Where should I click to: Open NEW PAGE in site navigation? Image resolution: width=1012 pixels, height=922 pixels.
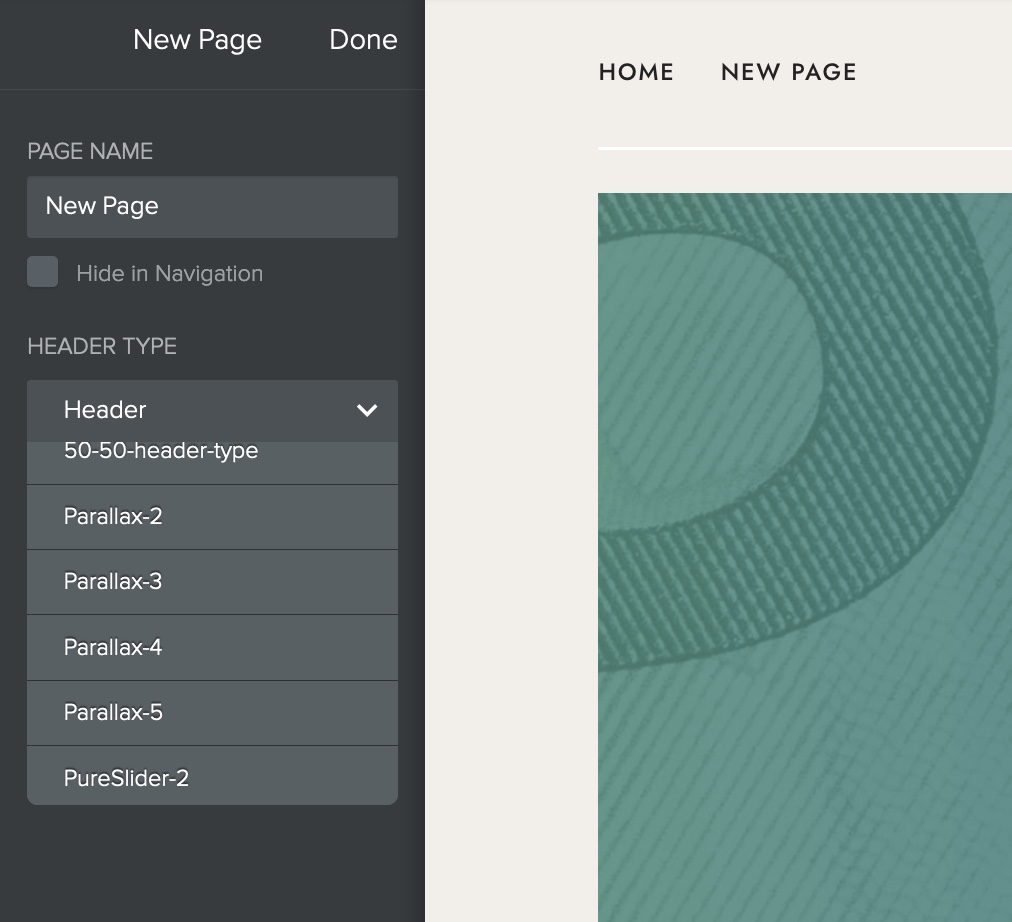click(x=788, y=72)
